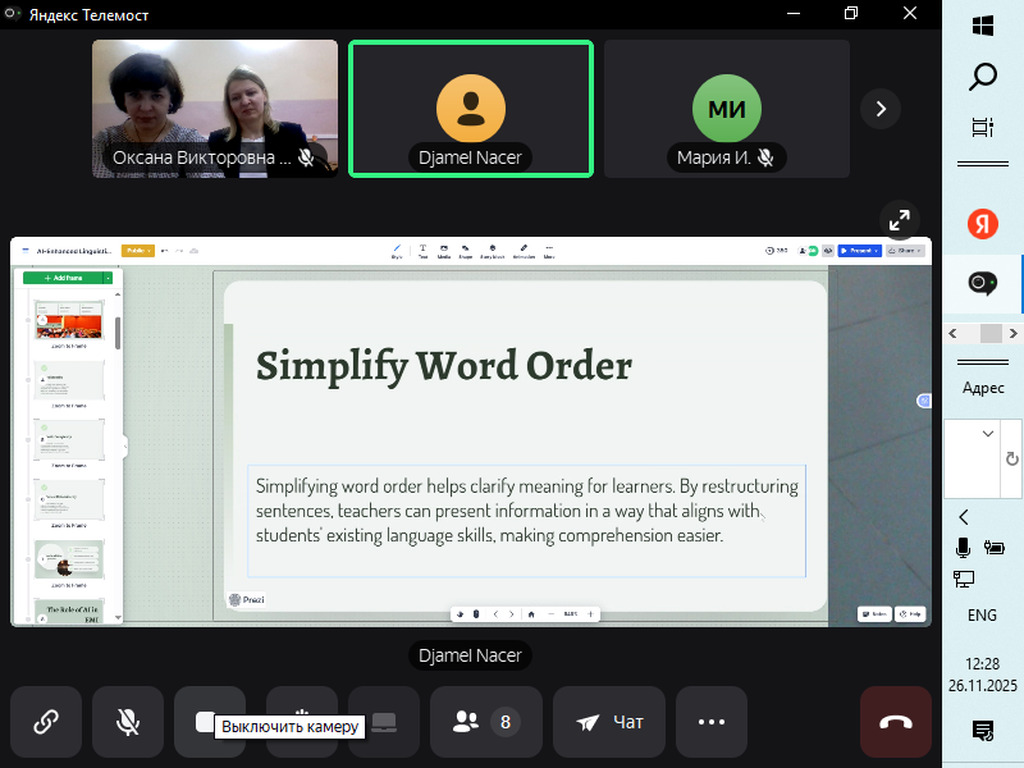This screenshot has height=768, width=1024.
Task: Open the Чат panel
Action: [608, 722]
